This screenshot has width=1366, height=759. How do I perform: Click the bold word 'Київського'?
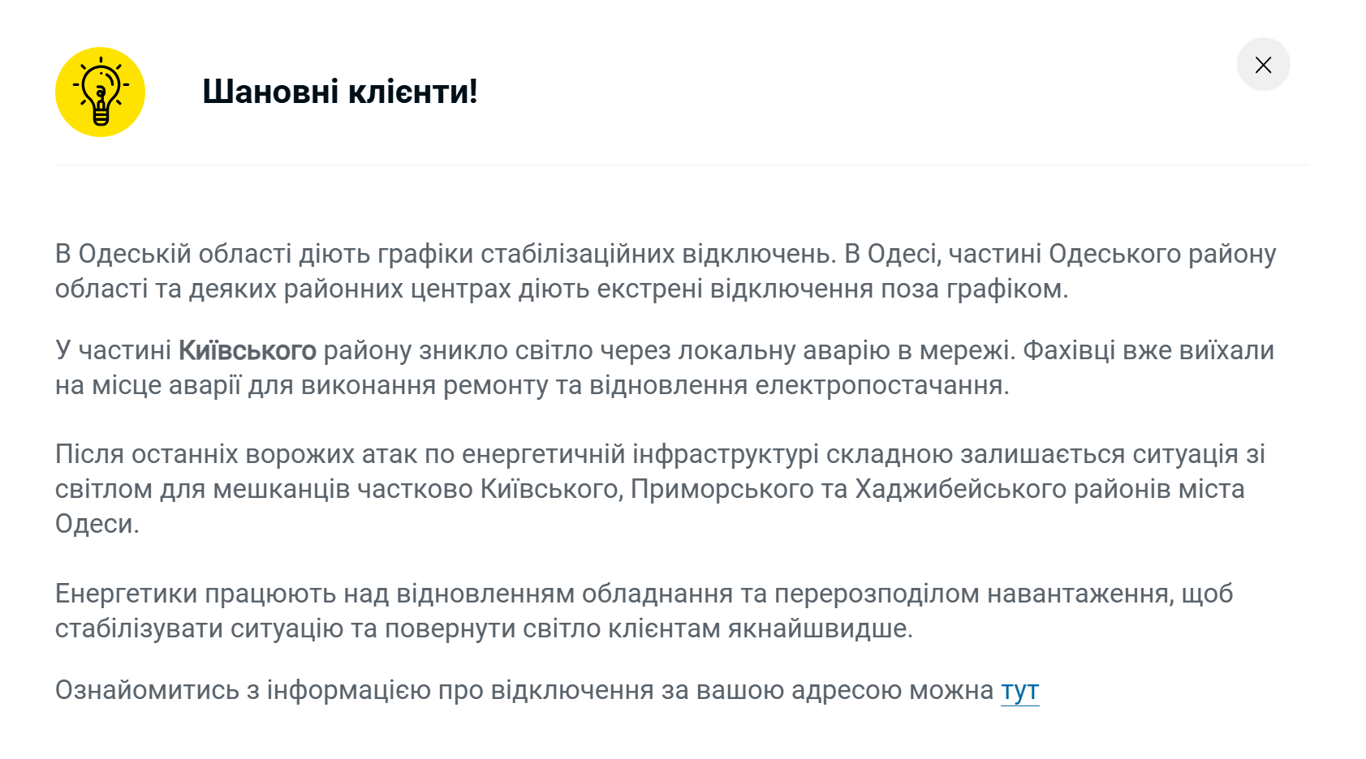[247, 350]
